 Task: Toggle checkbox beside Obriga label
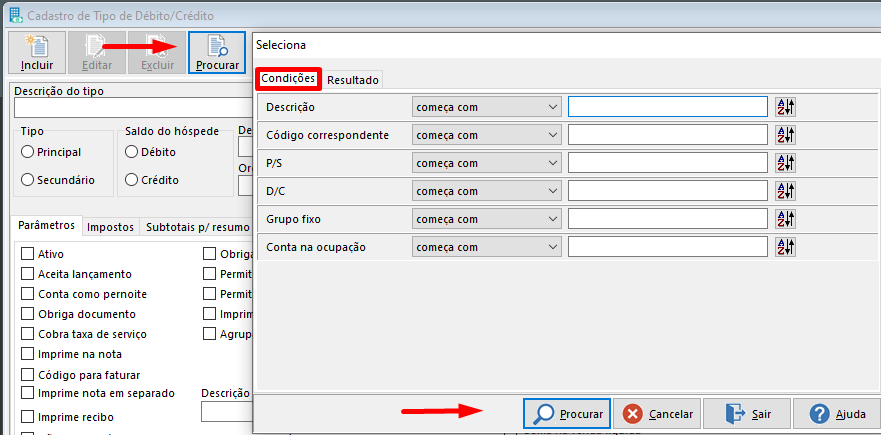click(210, 254)
